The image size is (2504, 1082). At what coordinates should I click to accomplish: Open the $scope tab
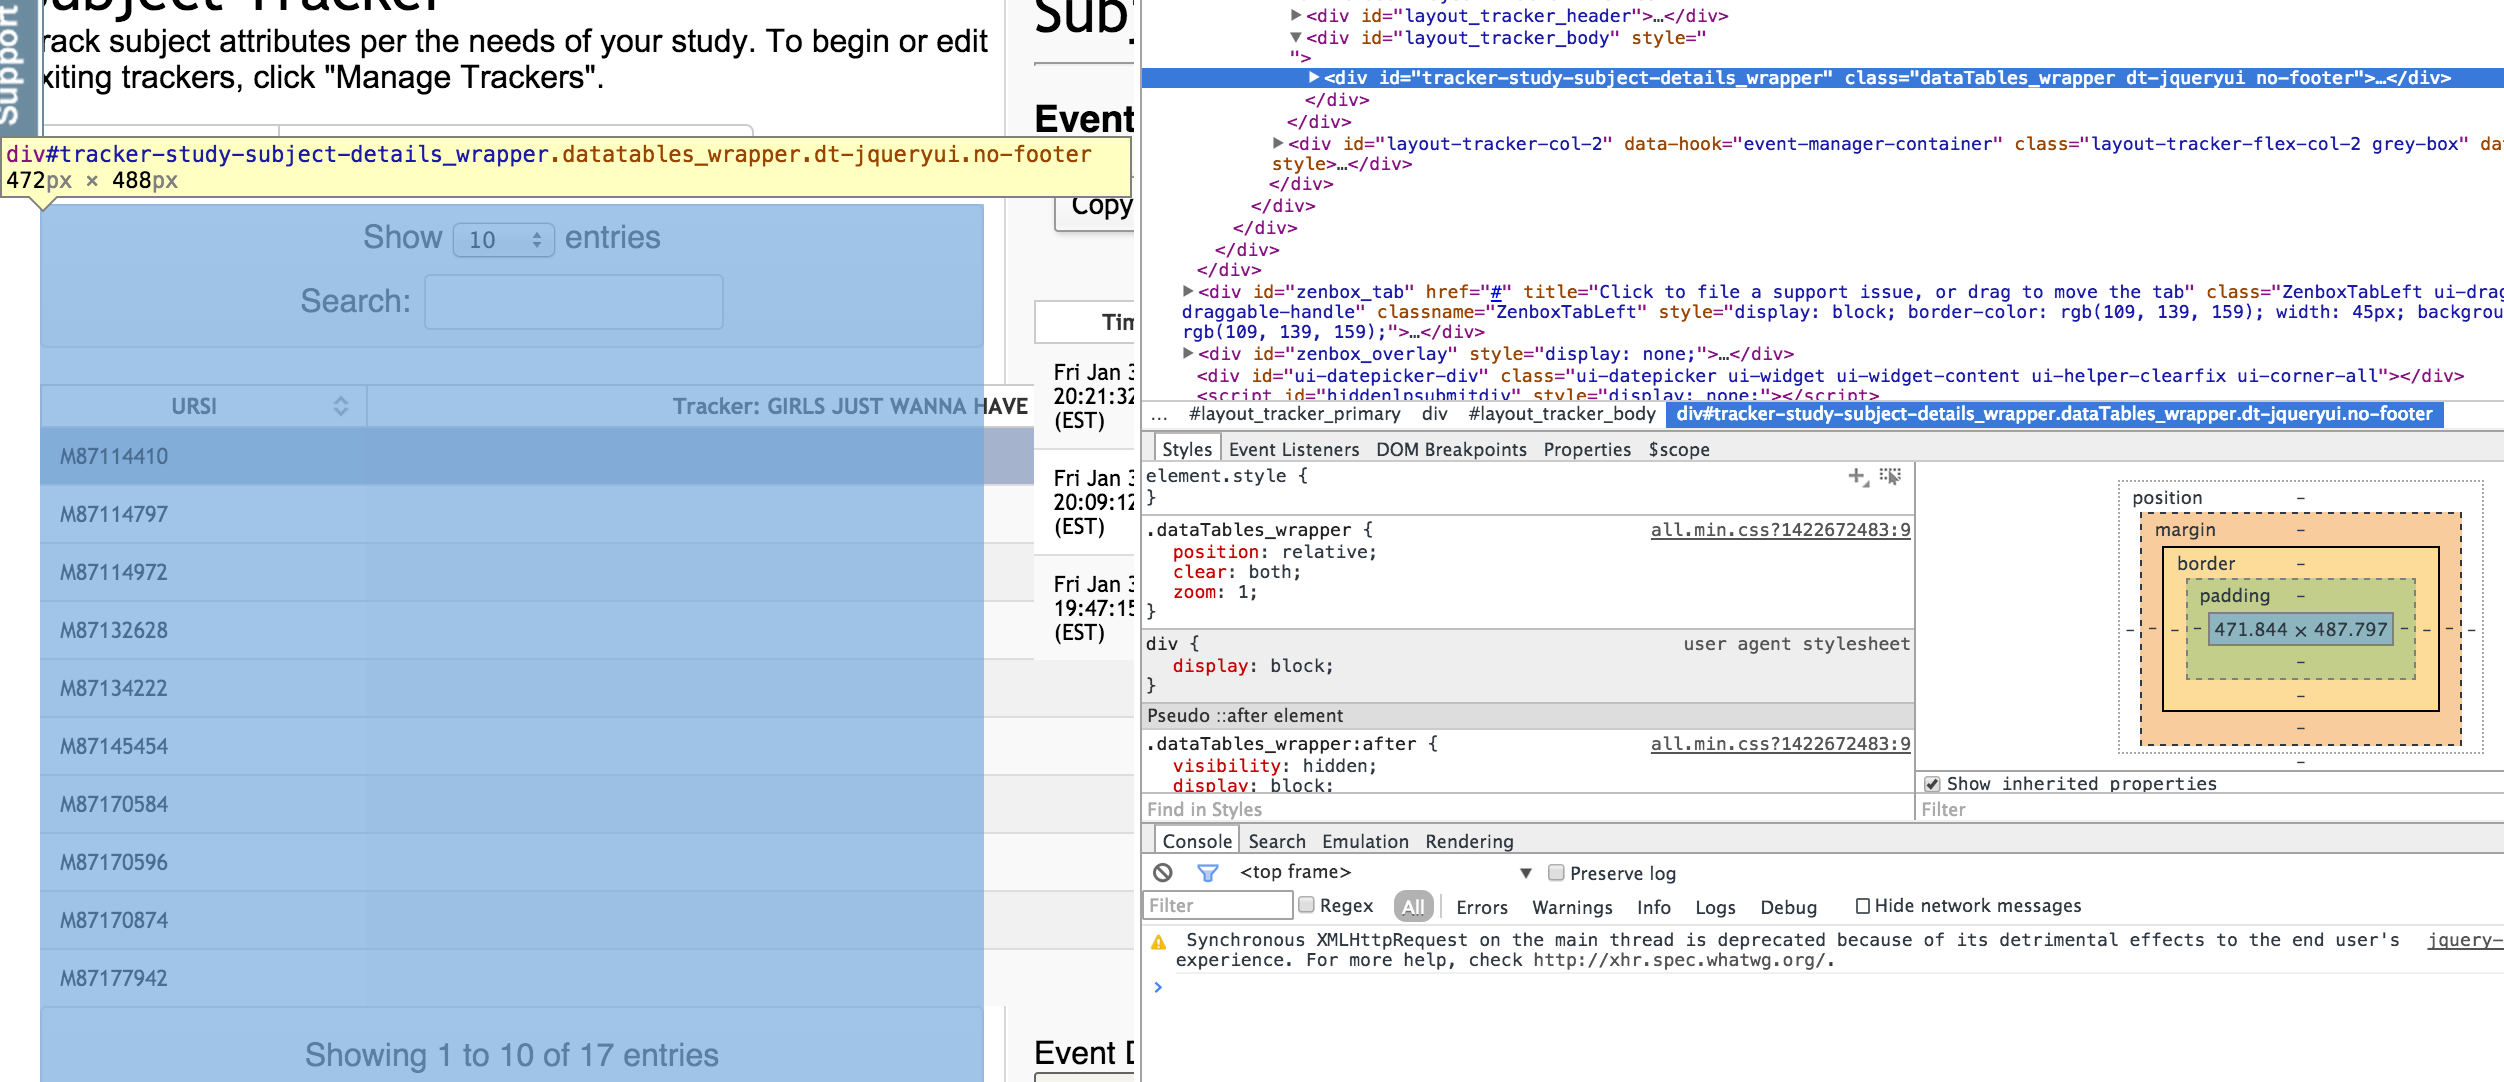(1679, 450)
